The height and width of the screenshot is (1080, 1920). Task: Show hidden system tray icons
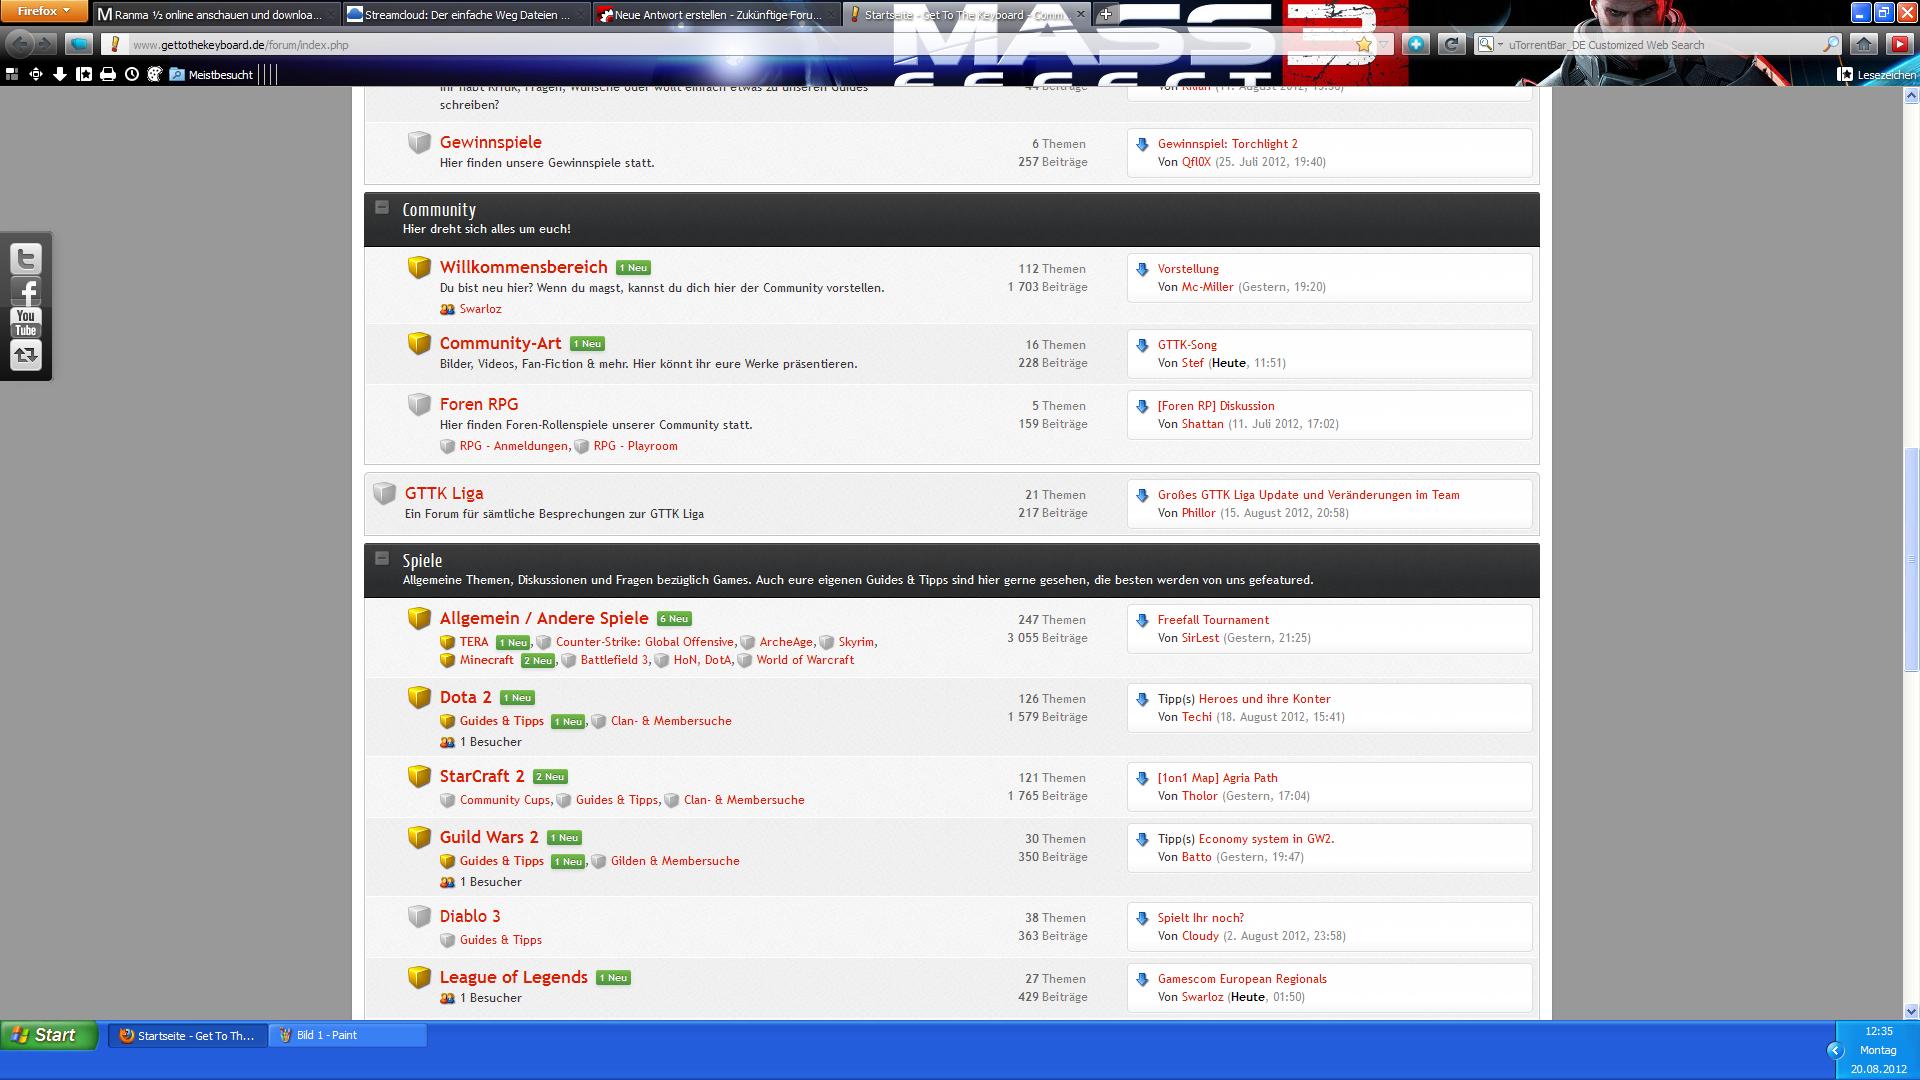coord(1834,1050)
